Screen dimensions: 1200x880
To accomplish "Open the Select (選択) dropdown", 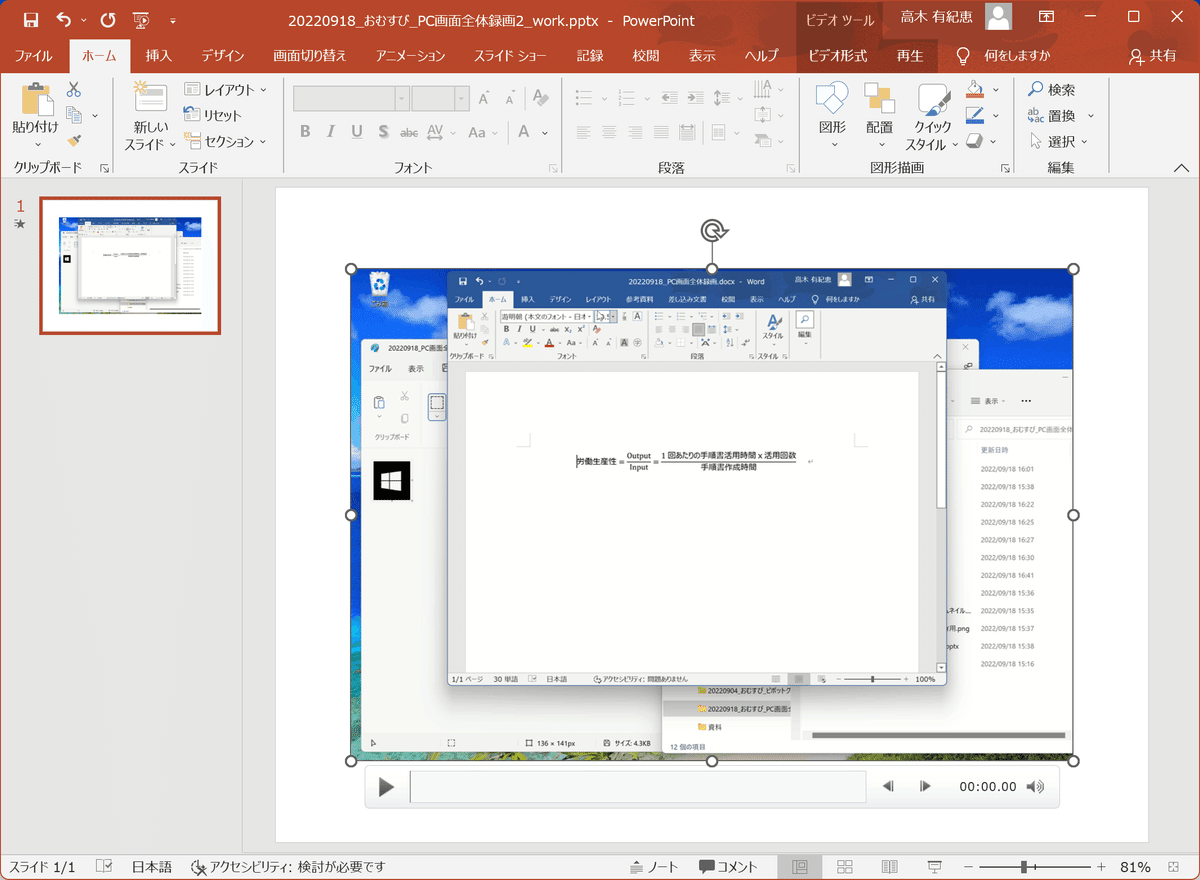I will [1058, 142].
